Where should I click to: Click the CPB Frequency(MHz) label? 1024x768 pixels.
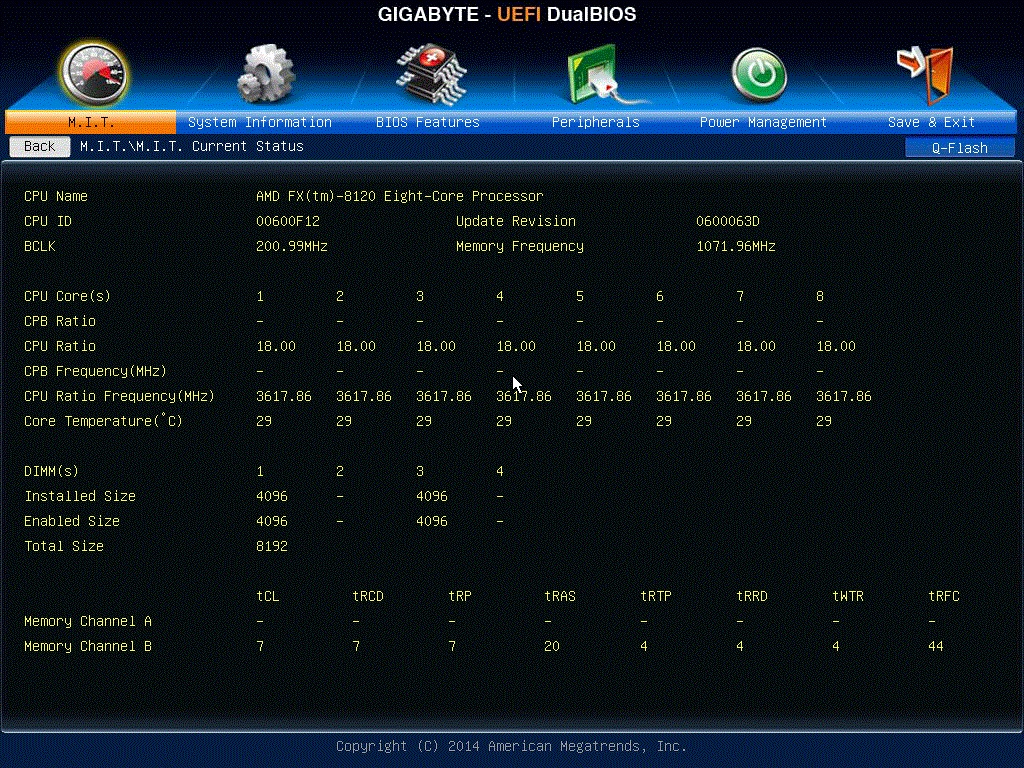coord(95,371)
